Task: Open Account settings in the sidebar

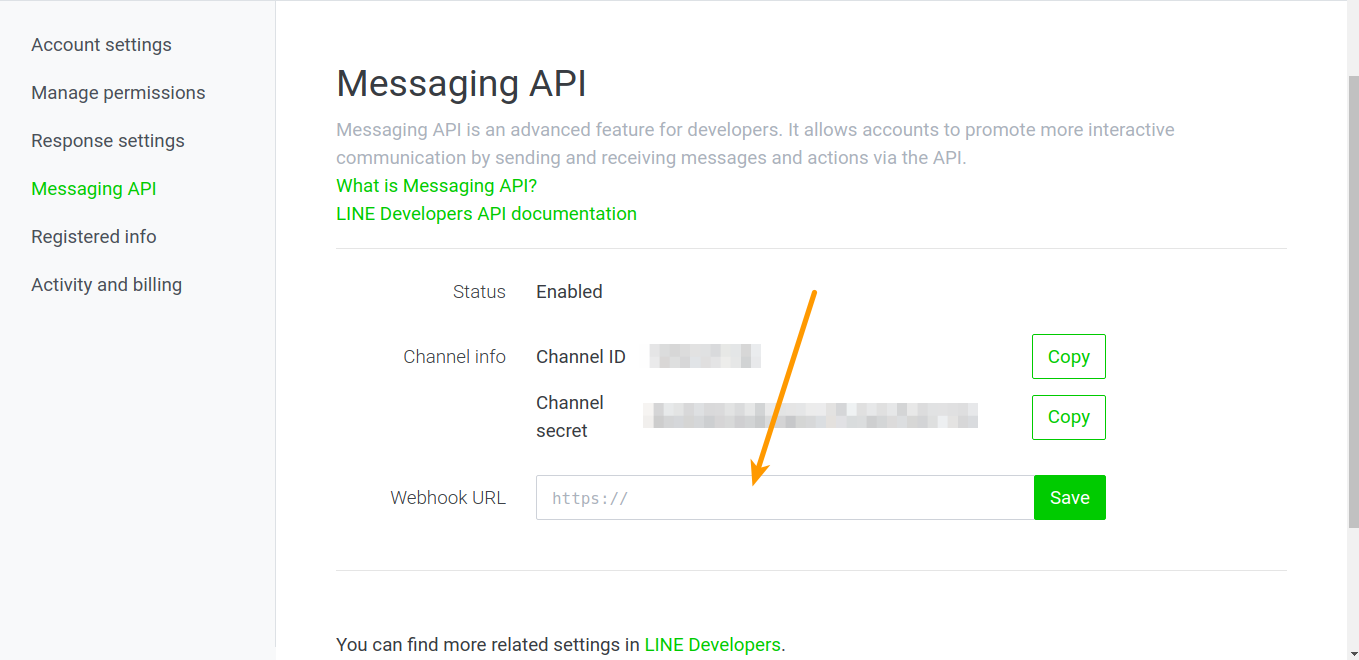Action: (101, 45)
